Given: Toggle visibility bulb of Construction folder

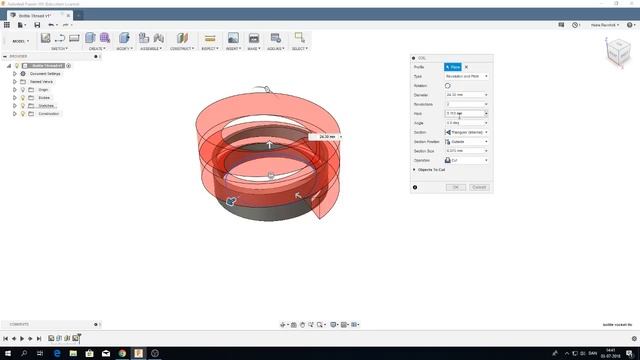Looking at the screenshot, I should pos(23,114).
